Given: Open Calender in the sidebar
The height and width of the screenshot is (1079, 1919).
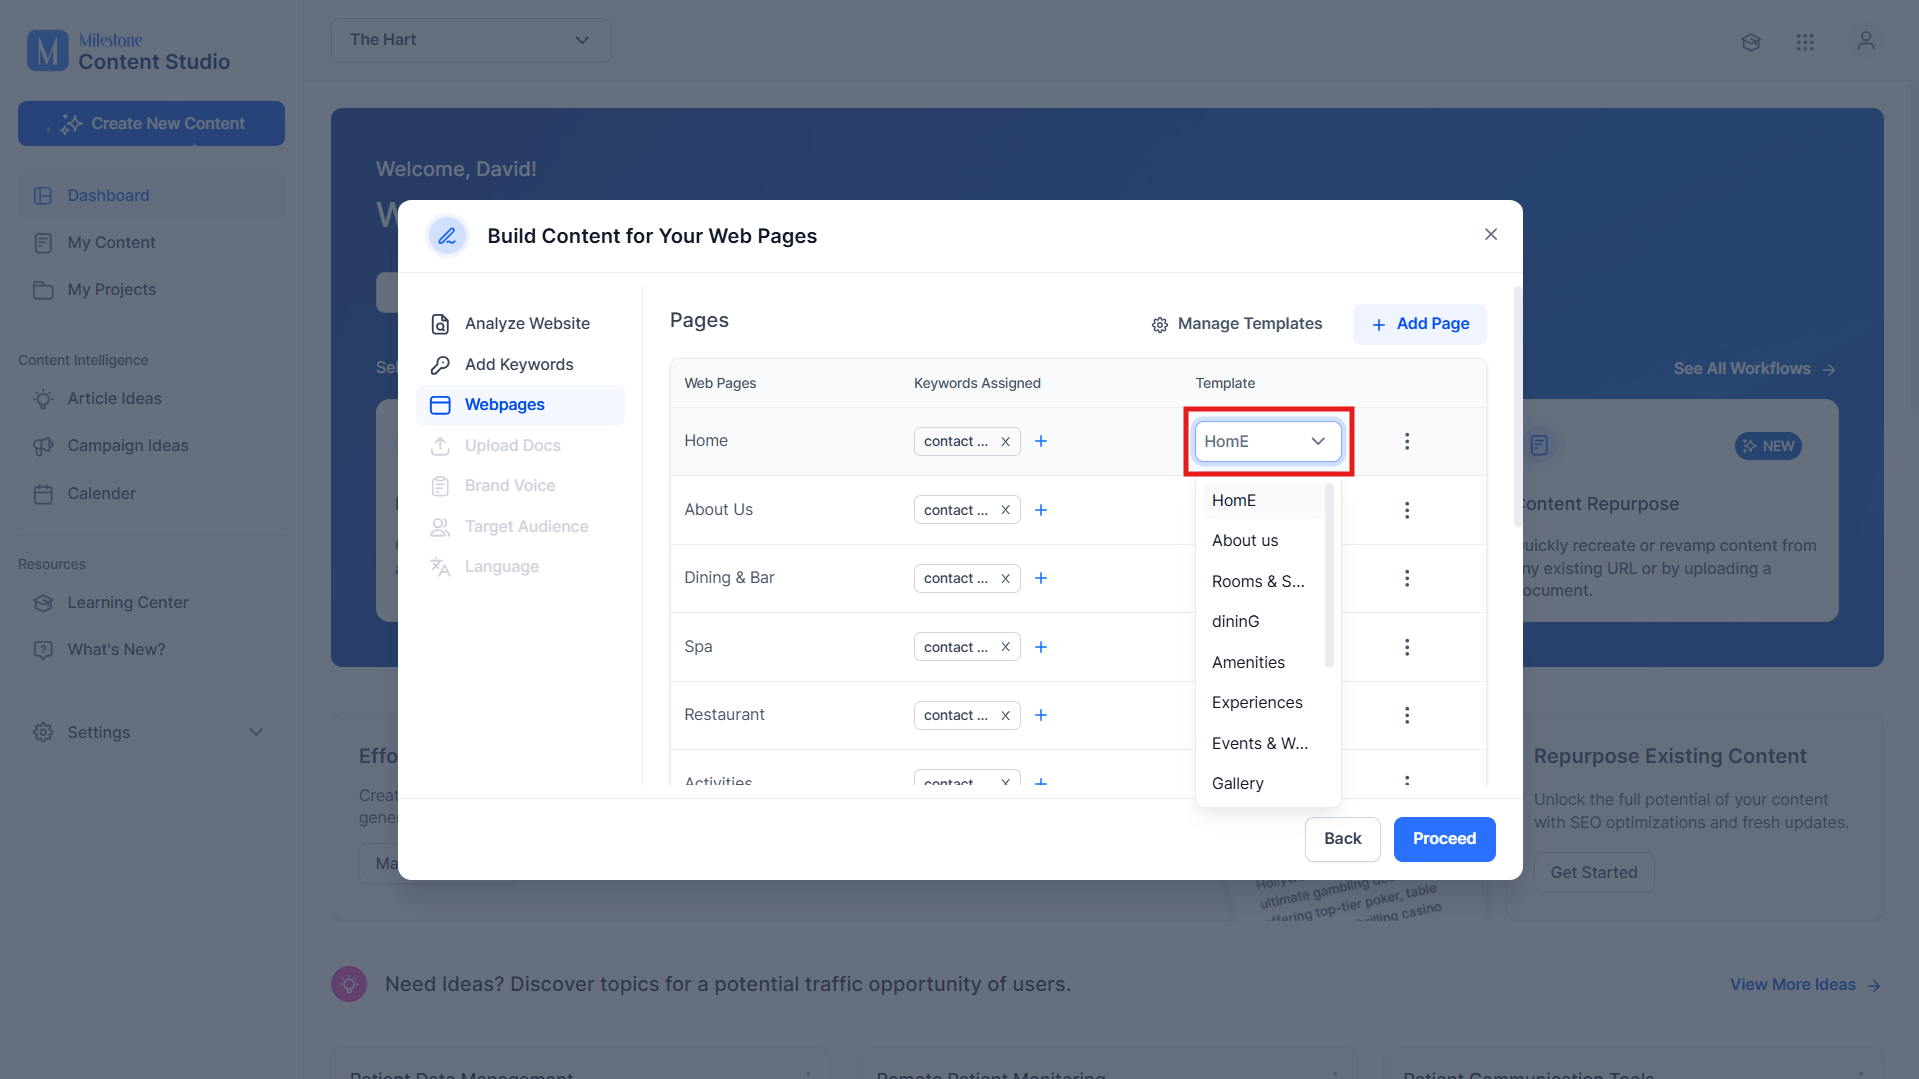Looking at the screenshot, I should click(151, 494).
